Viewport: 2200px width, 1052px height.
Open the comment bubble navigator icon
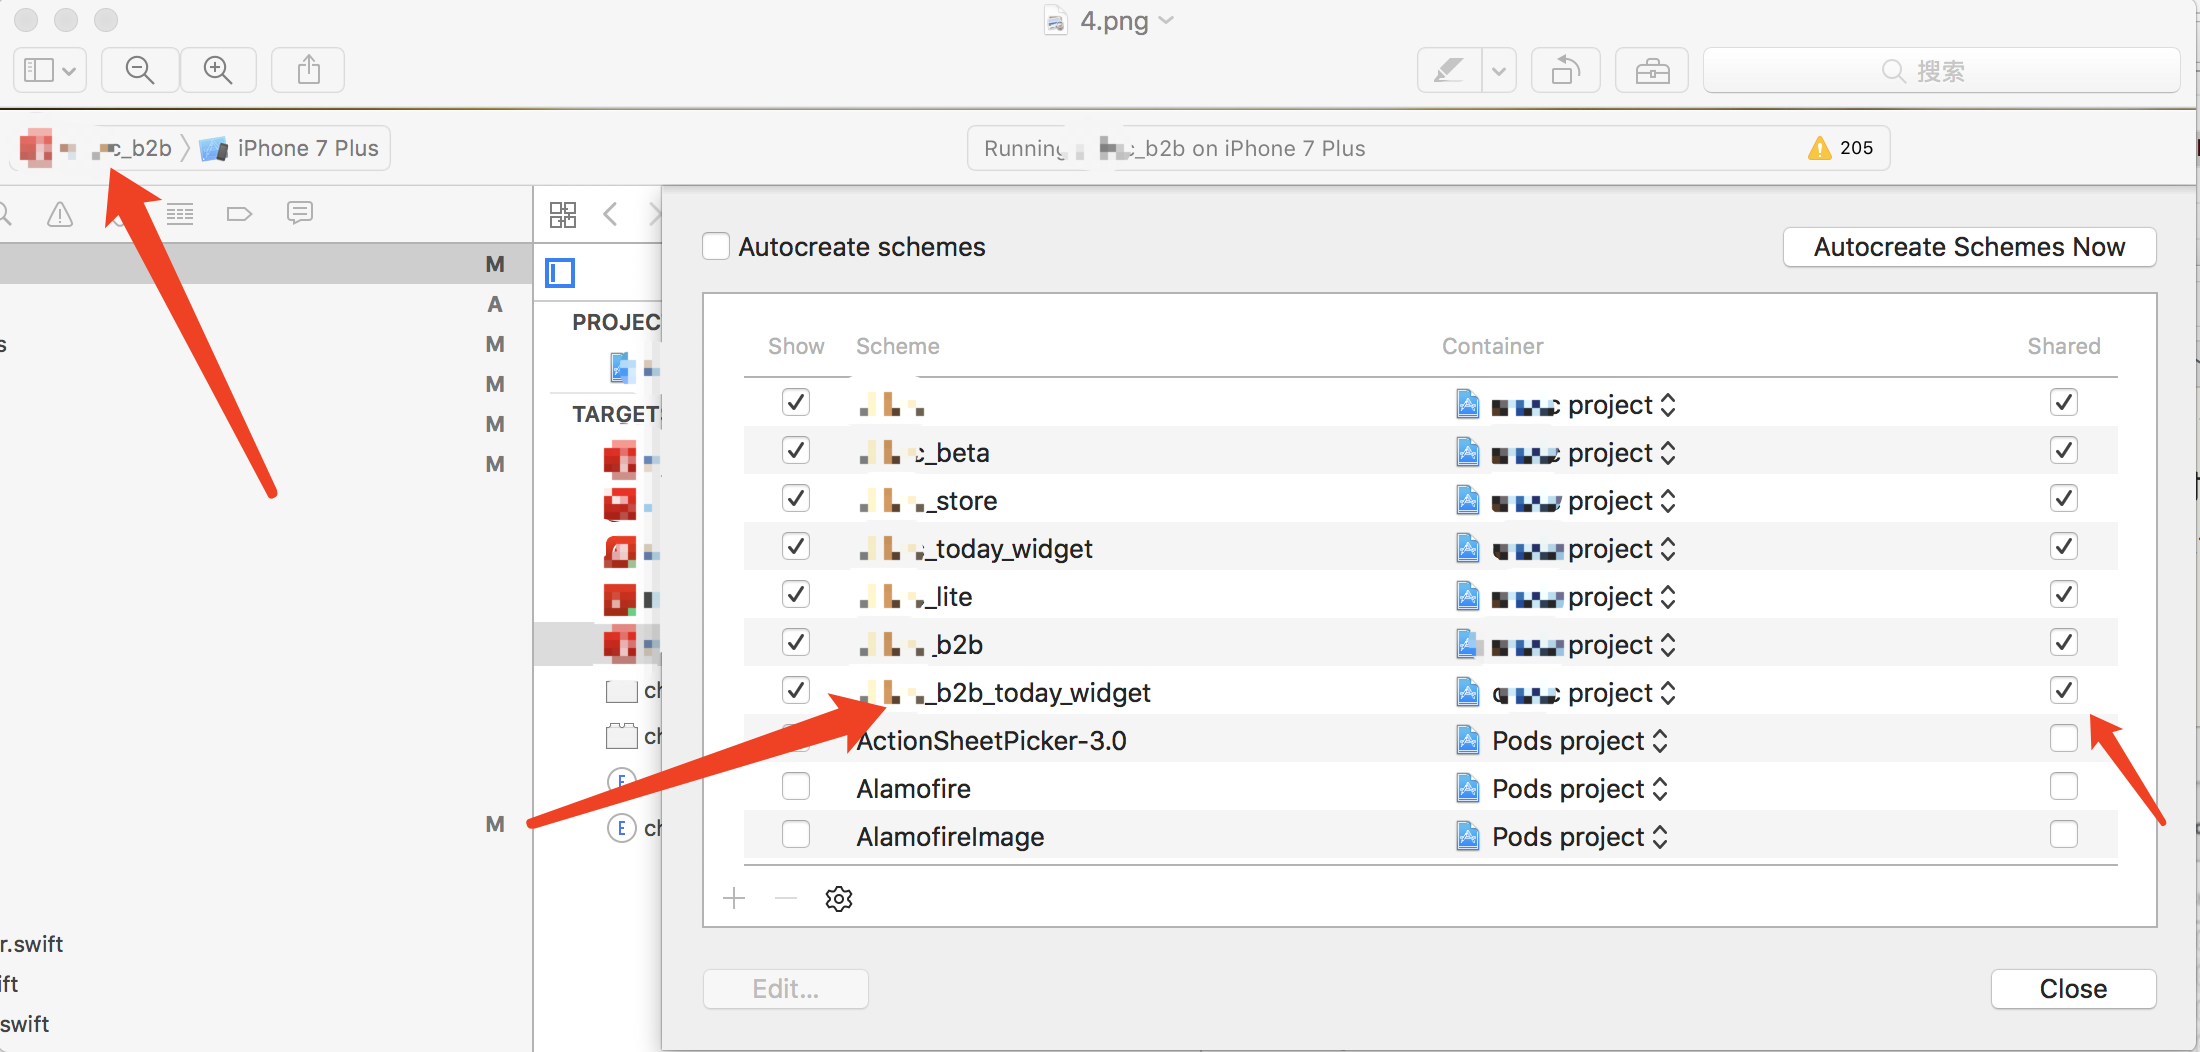[x=299, y=212]
